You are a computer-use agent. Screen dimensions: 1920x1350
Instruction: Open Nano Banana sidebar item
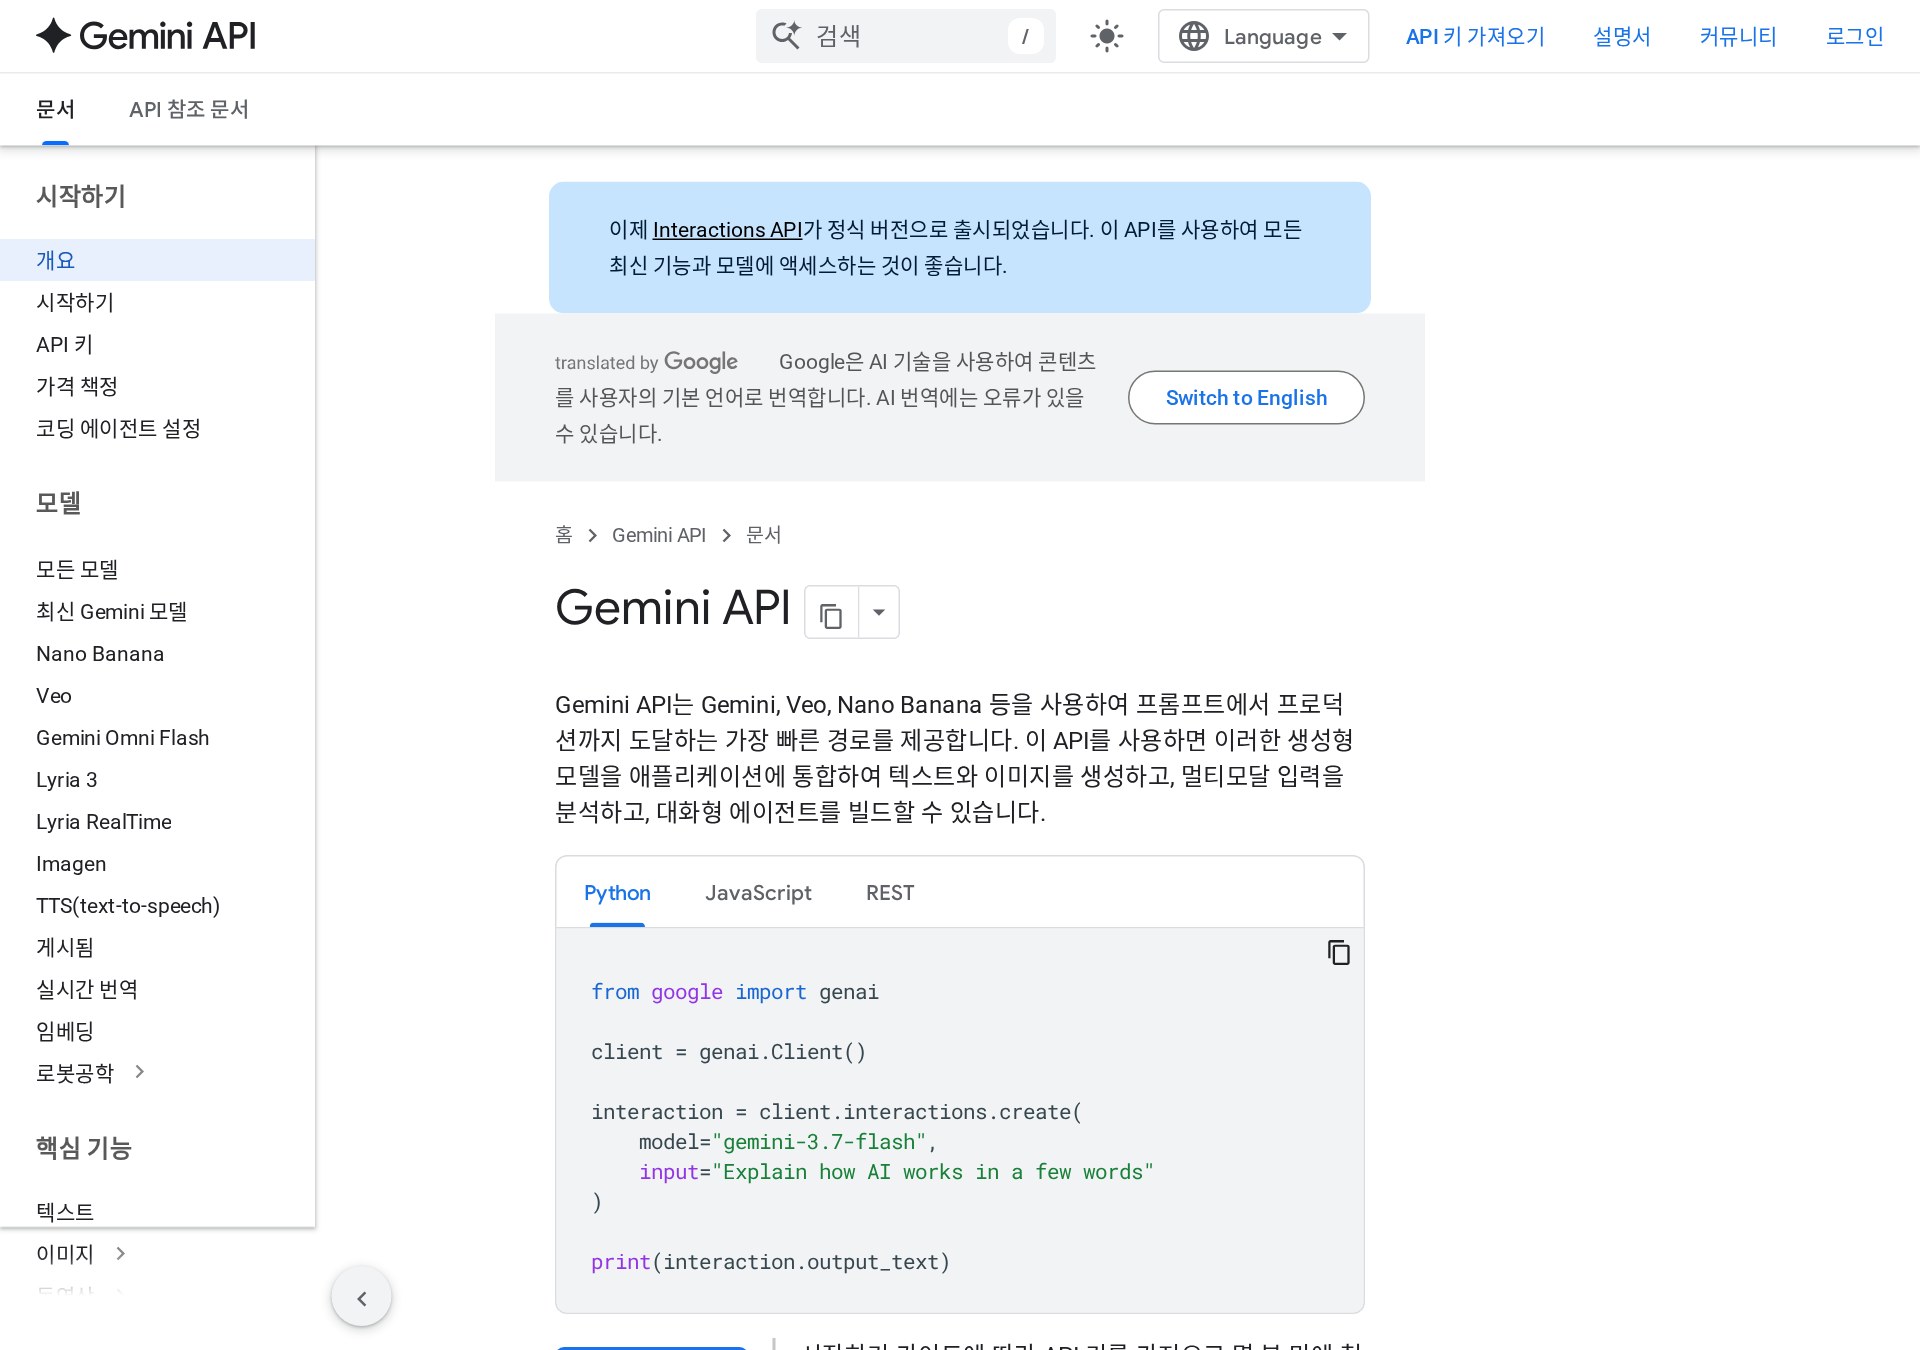click(100, 653)
